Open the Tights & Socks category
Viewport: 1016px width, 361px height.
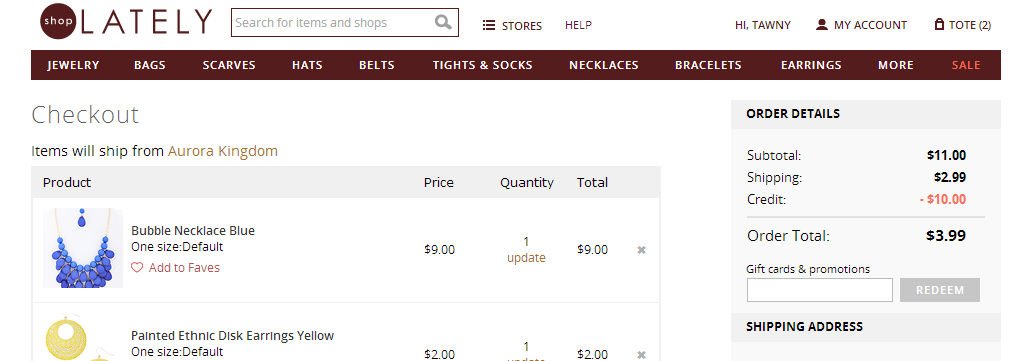(x=483, y=65)
